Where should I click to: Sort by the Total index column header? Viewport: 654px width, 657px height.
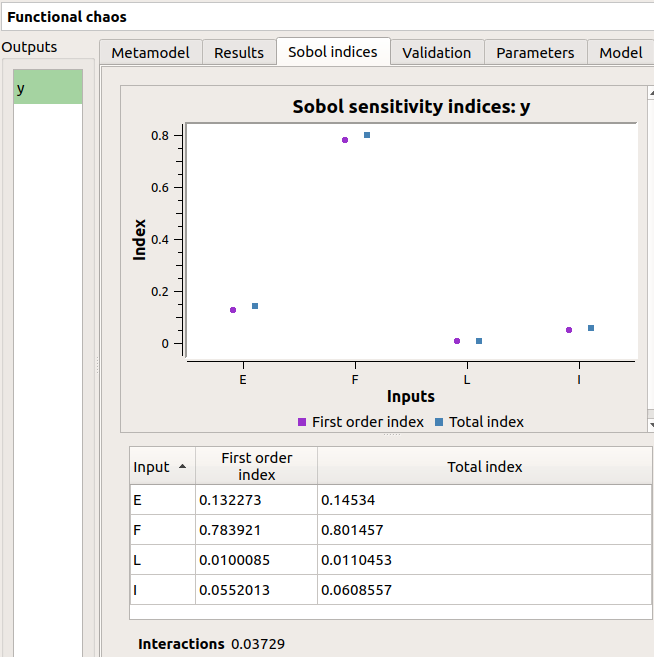[x=484, y=466]
